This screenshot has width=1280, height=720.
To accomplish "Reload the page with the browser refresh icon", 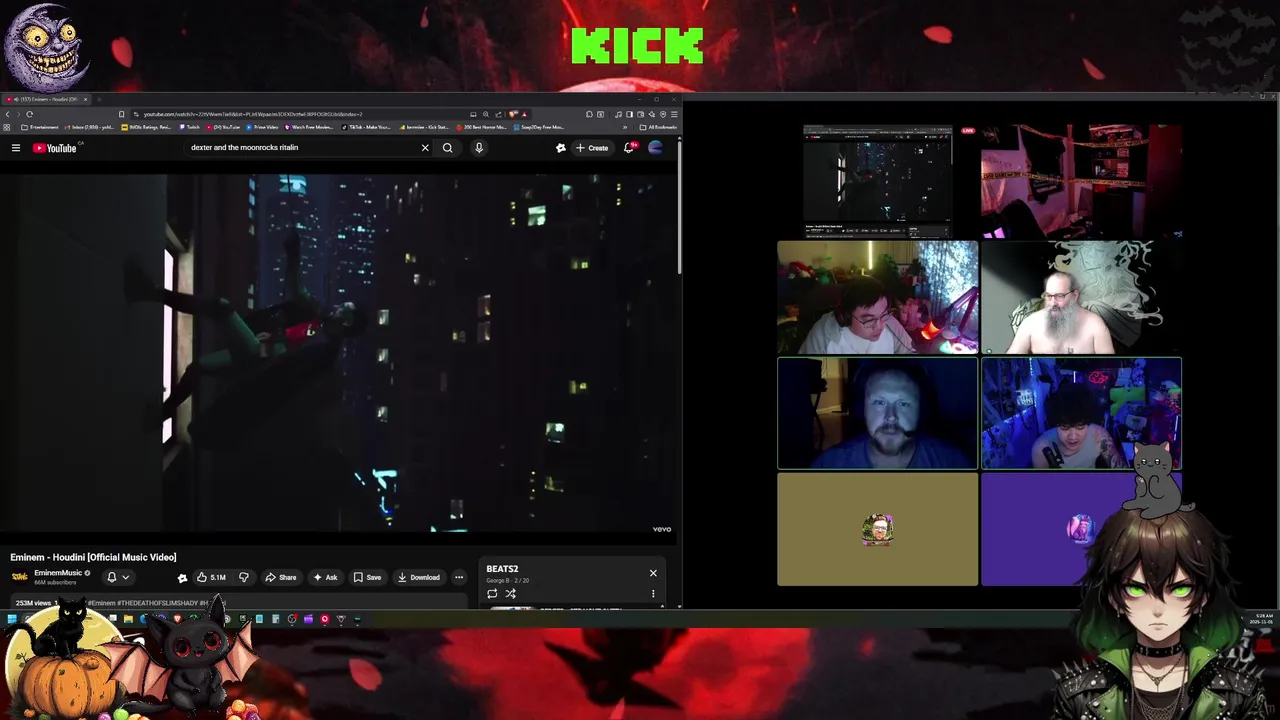I will tap(30, 114).
